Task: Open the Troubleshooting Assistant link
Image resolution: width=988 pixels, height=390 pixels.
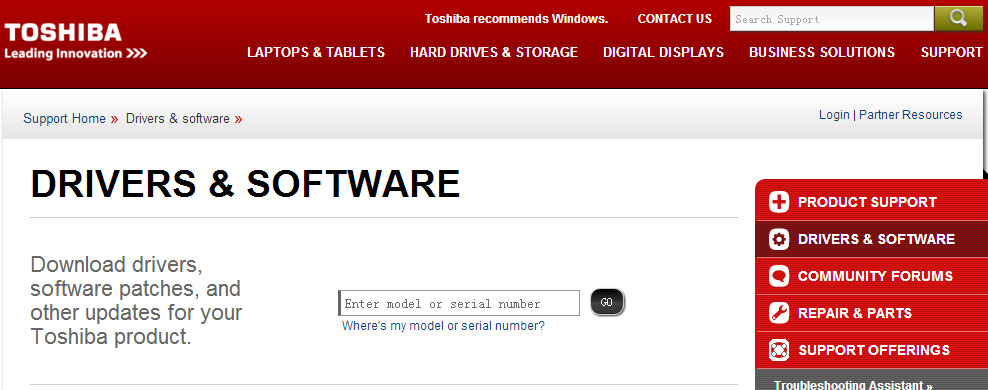Action: coord(853,384)
